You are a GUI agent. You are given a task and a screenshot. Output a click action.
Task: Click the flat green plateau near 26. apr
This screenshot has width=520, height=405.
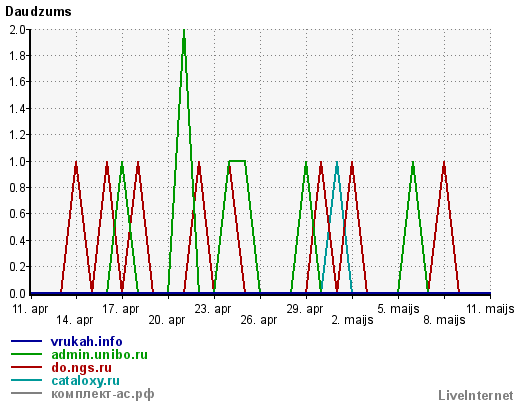tap(237, 161)
